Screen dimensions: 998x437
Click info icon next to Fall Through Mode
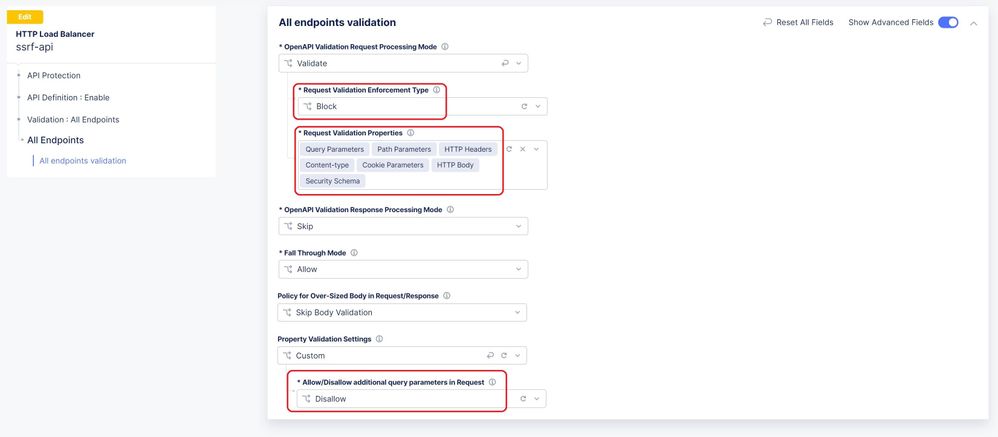click(354, 253)
